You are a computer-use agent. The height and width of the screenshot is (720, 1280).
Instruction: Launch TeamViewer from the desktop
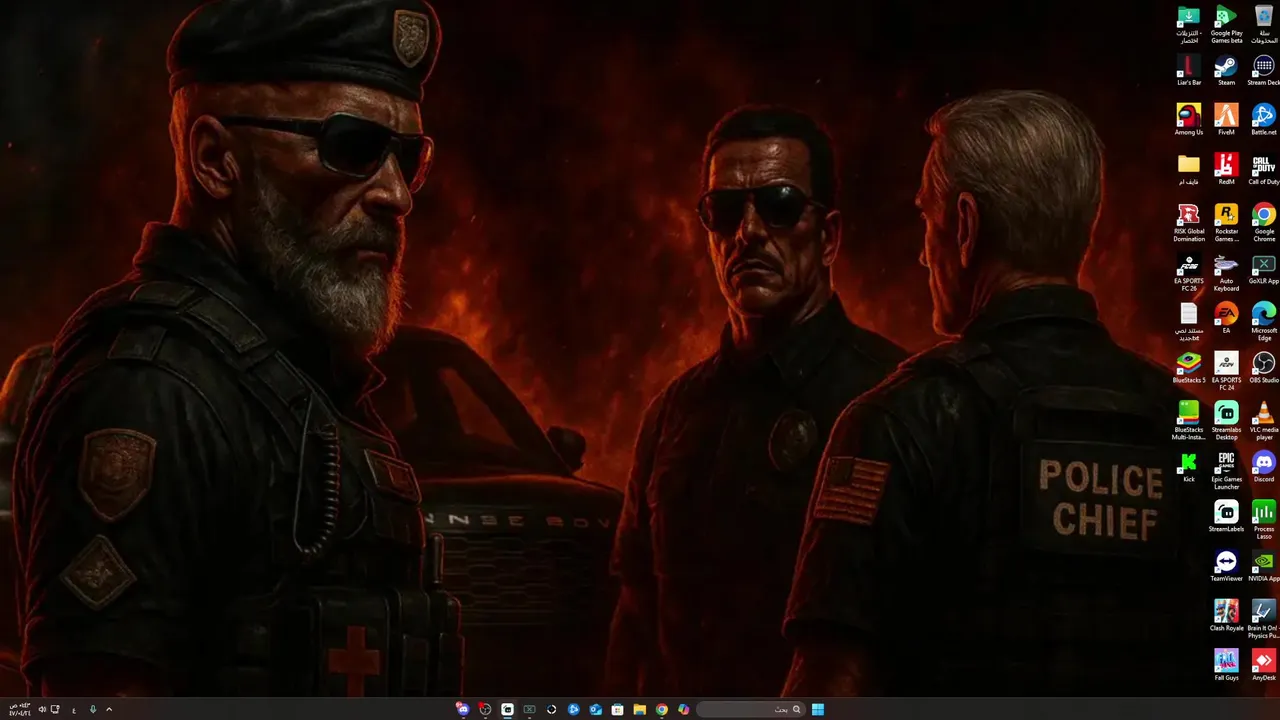point(1226,566)
